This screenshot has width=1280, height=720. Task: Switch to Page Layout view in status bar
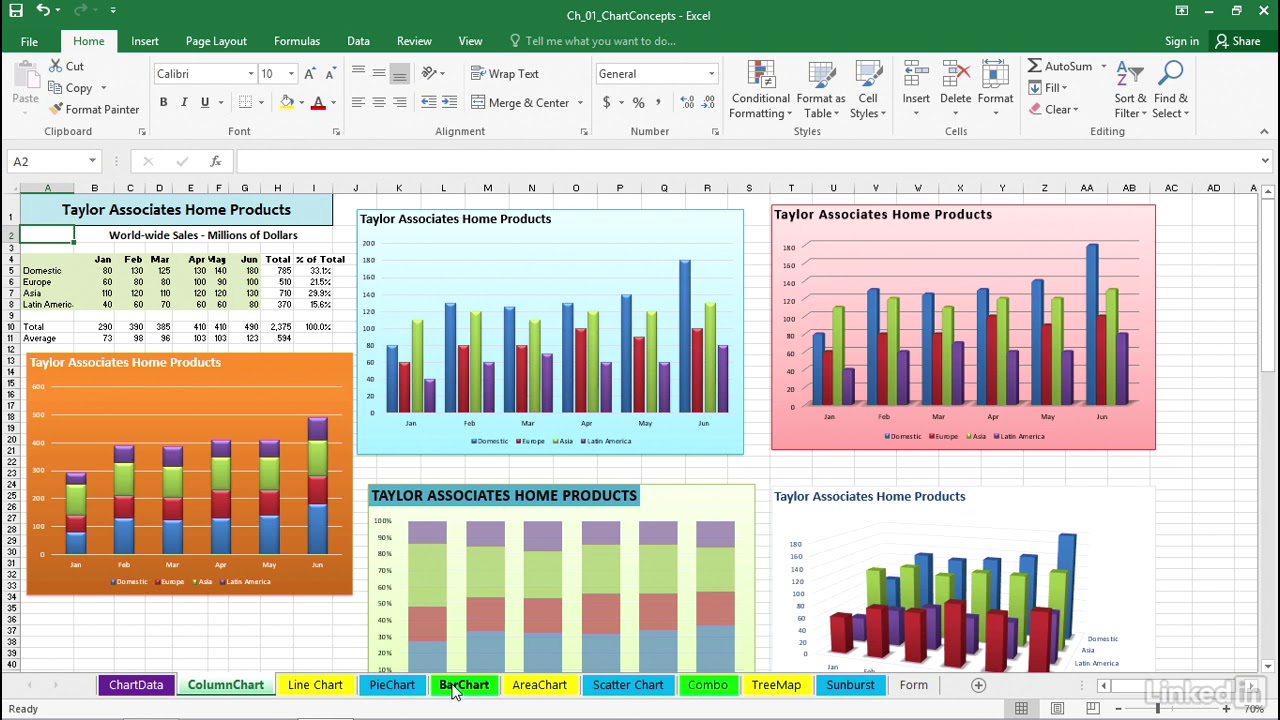click(1057, 709)
